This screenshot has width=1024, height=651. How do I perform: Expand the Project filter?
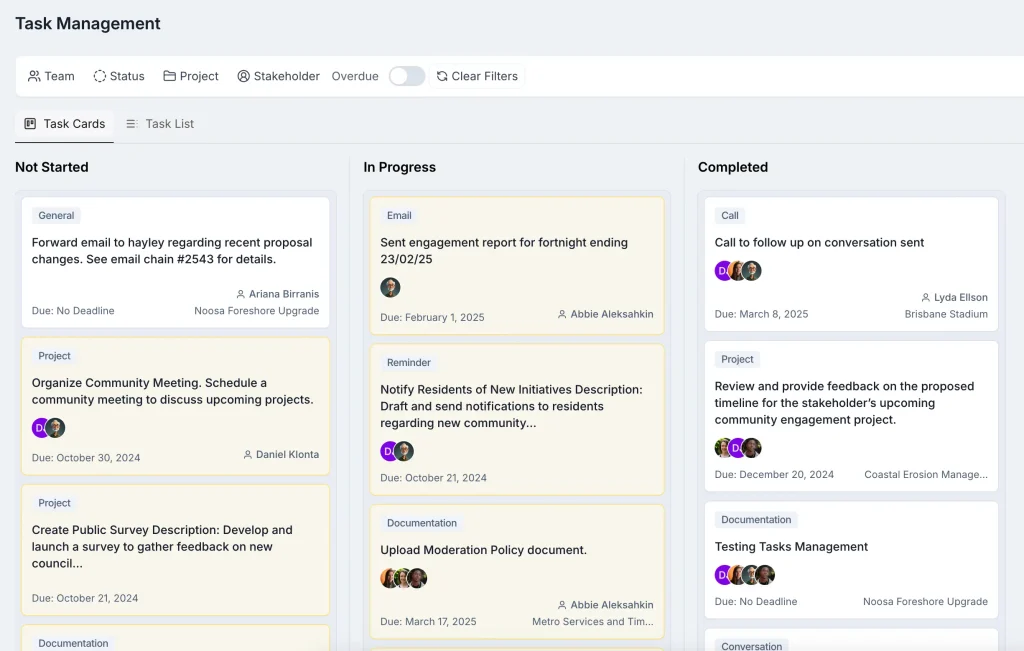click(x=191, y=76)
